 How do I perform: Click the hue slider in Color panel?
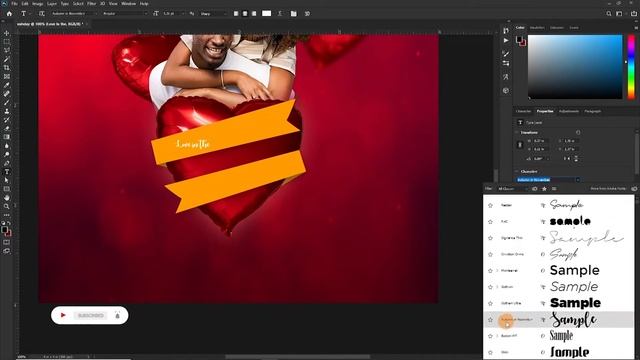631,67
